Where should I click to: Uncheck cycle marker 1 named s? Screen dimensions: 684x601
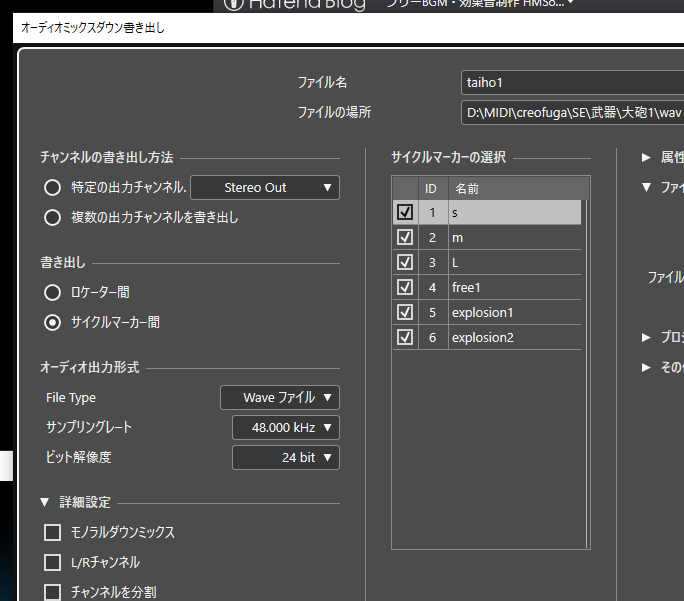[x=405, y=212]
